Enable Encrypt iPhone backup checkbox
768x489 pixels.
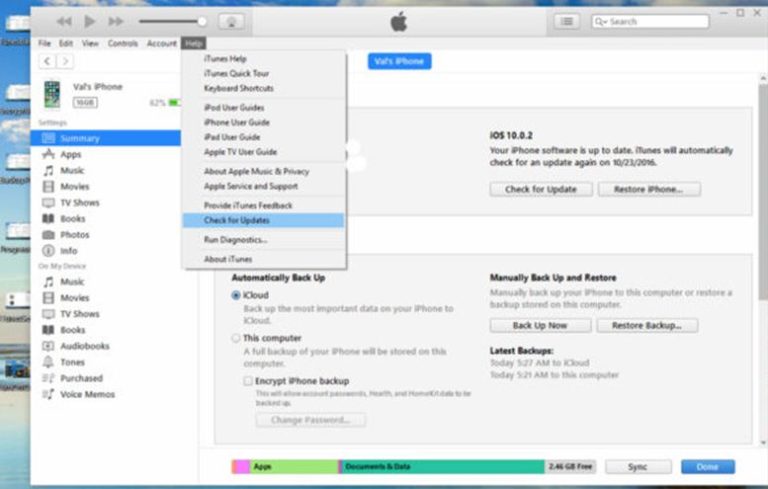point(248,381)
